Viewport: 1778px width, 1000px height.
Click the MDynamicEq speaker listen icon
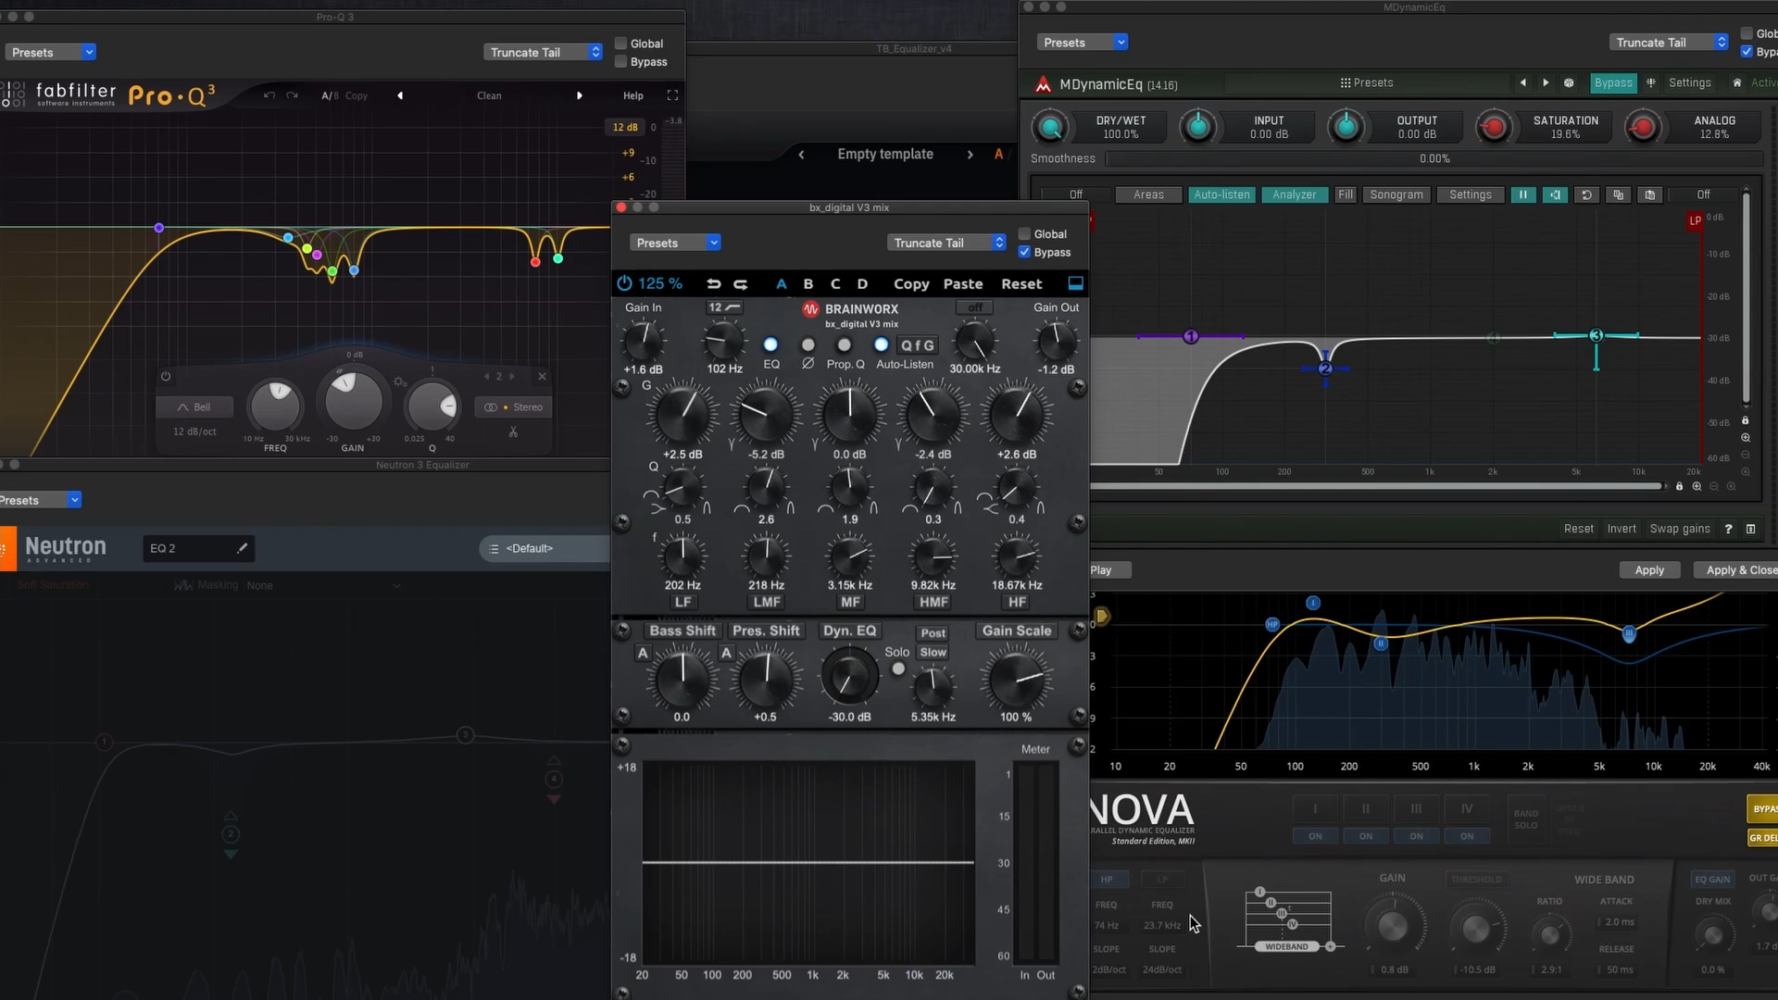pos(1555,195)
